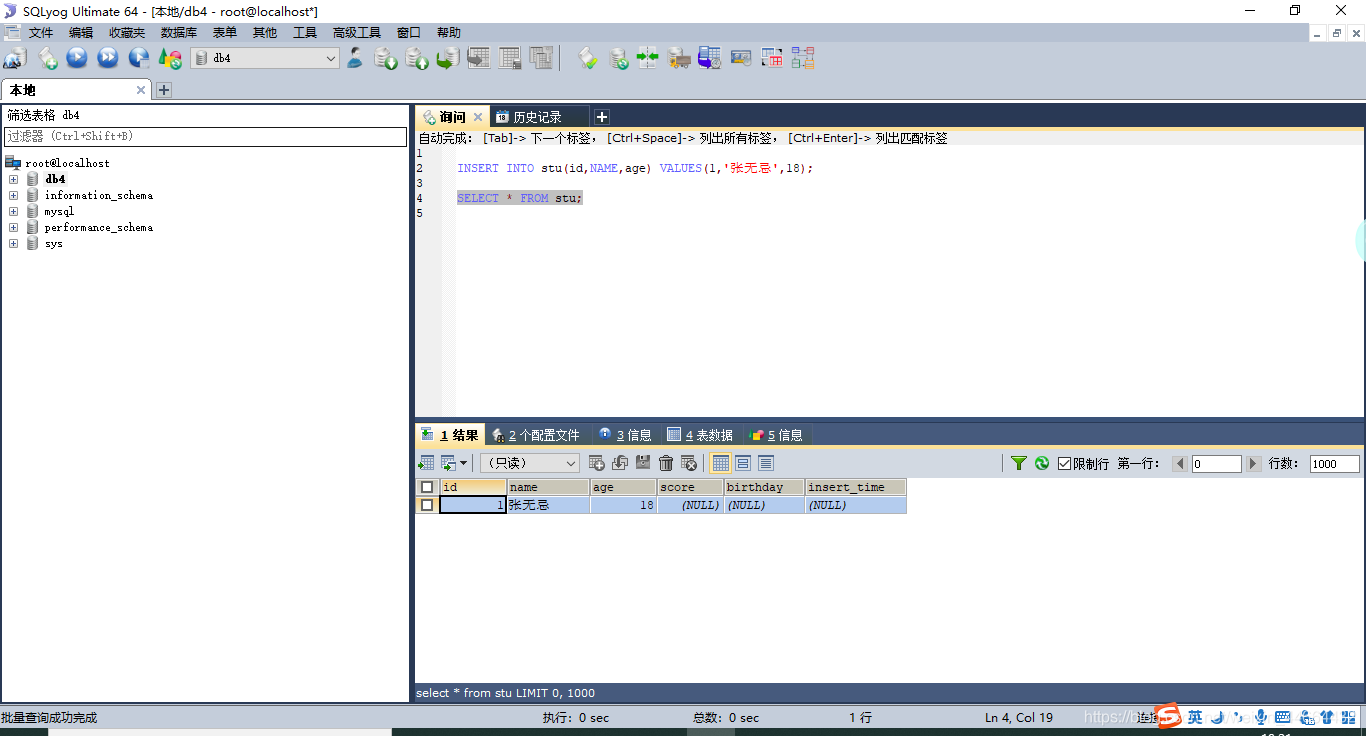Open the schema designer diagram icon

[803, 58]
